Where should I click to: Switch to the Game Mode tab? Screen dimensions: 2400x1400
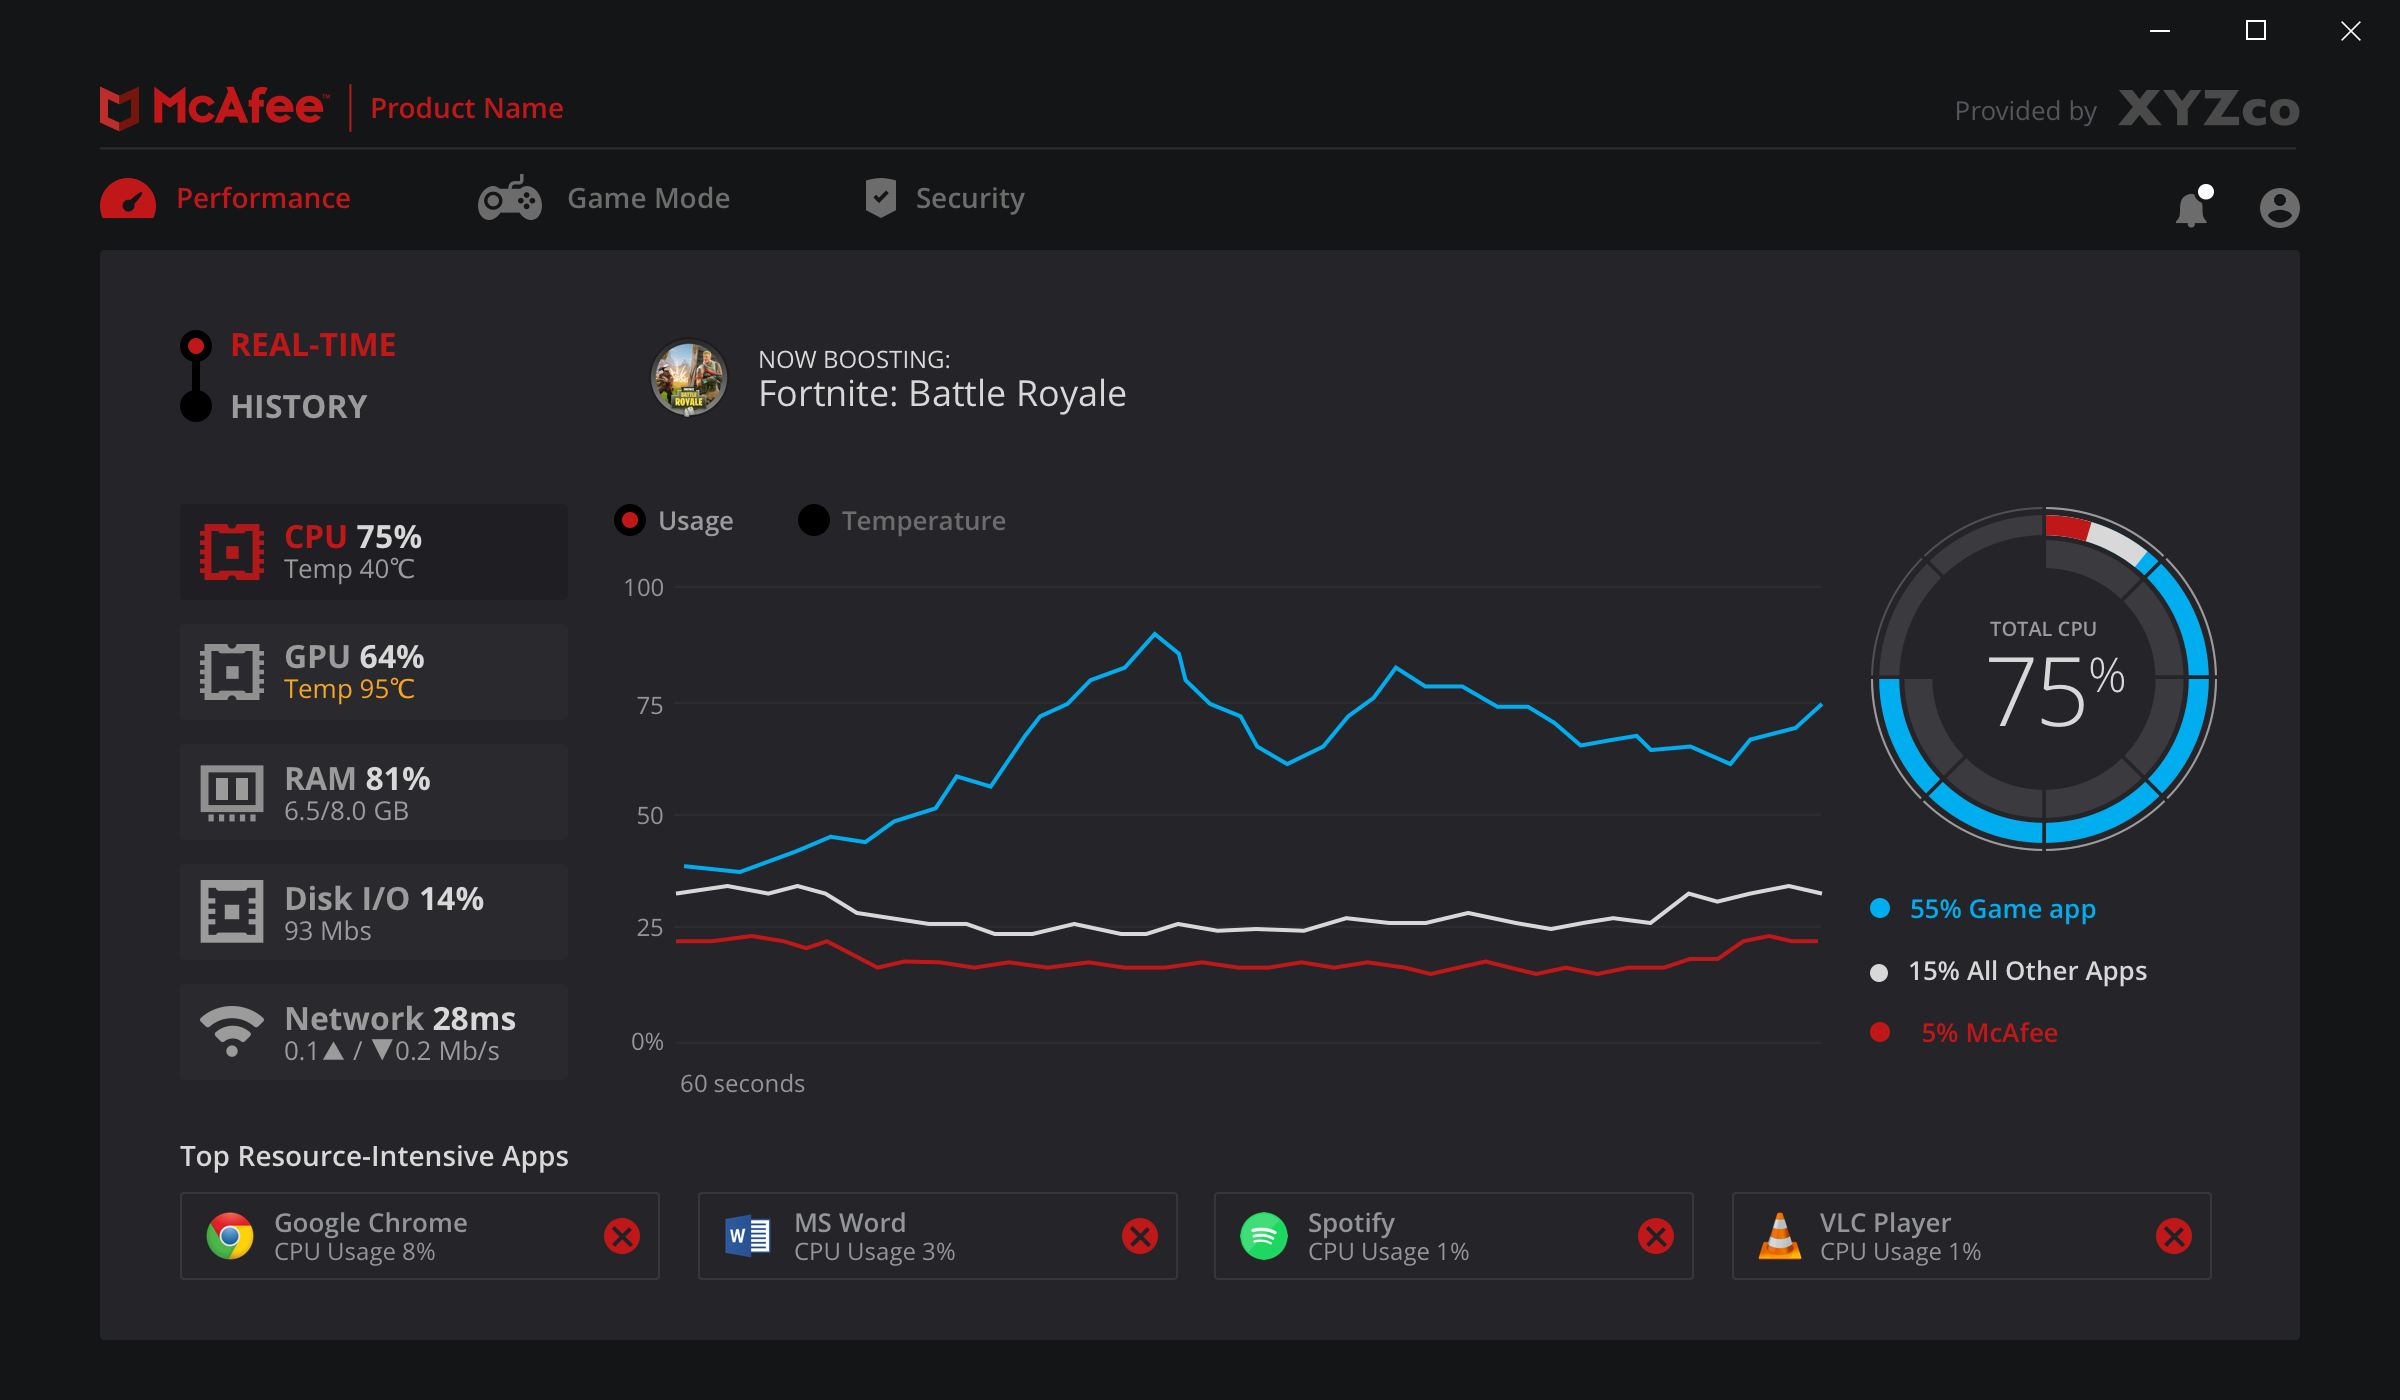click(x=604, y=198)
